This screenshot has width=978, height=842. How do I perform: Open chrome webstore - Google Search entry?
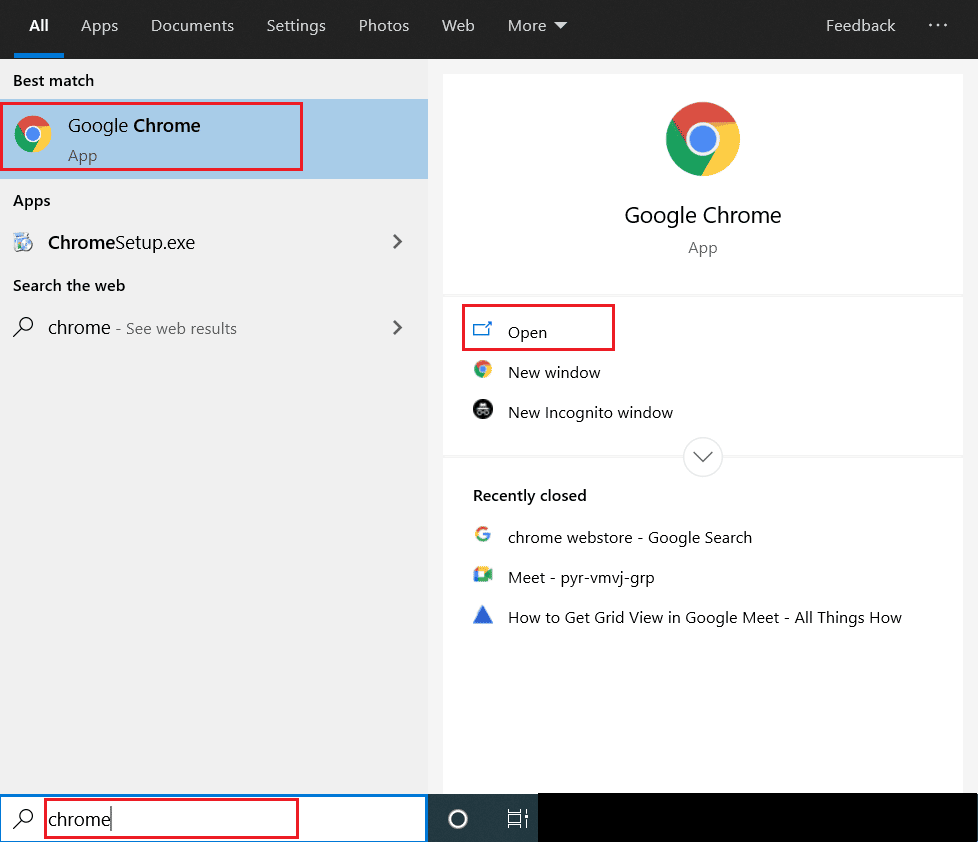[x=629, y=537]
